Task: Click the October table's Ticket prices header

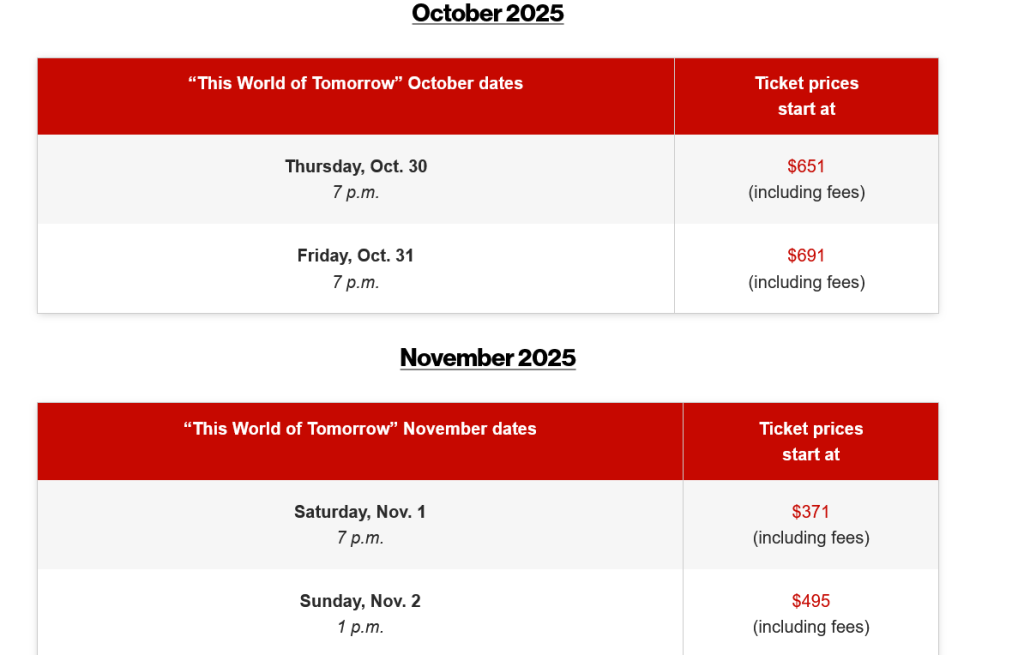Action: click(806, 96)
